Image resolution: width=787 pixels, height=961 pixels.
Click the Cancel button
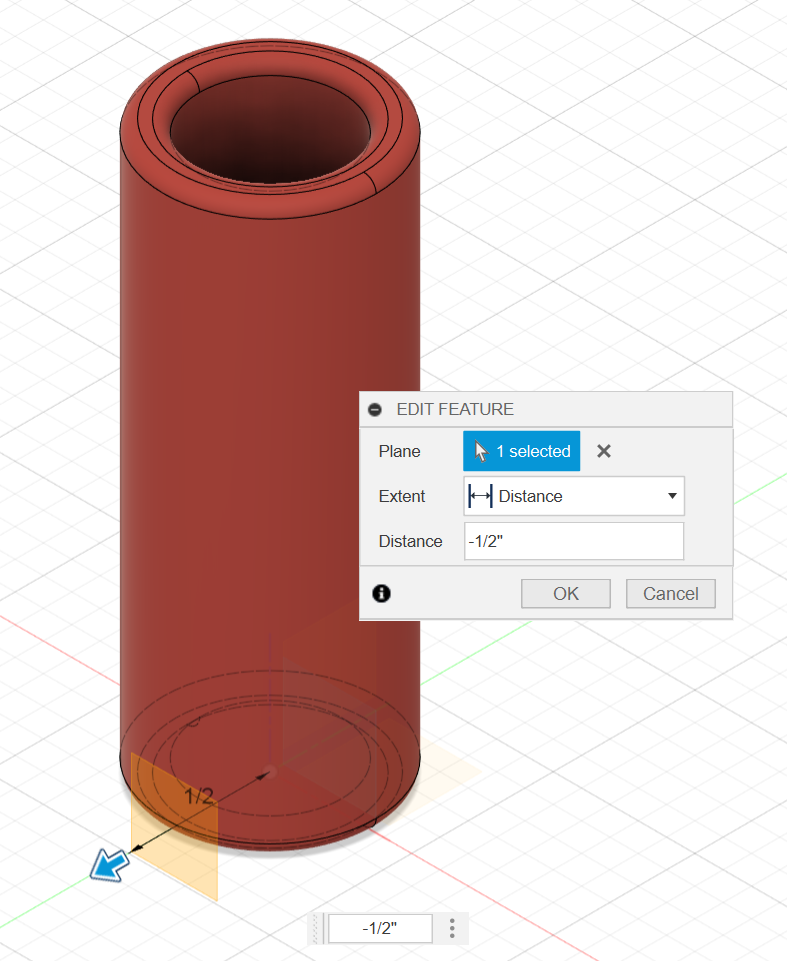(671, 593)
